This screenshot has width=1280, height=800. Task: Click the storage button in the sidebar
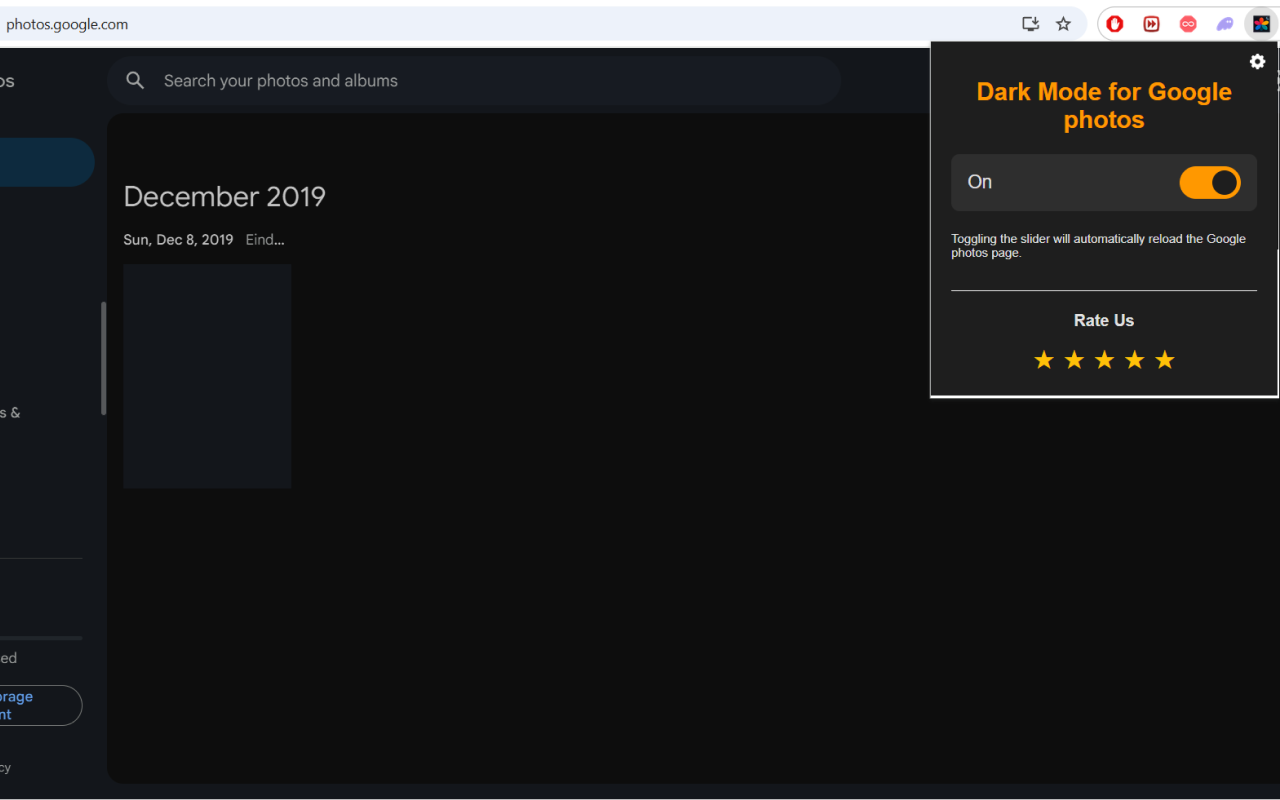40,705
